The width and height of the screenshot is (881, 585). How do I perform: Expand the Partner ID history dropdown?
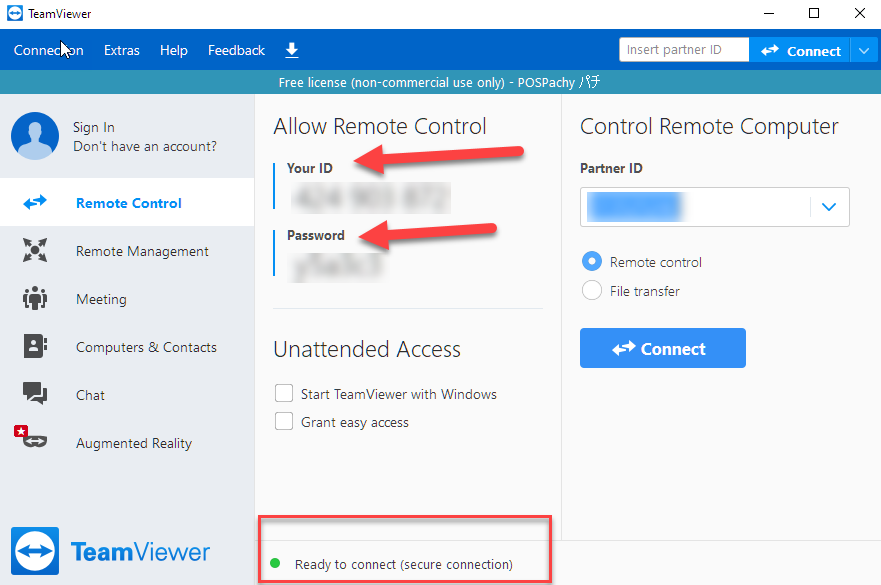pyautogui.click(x=829, y=207)
